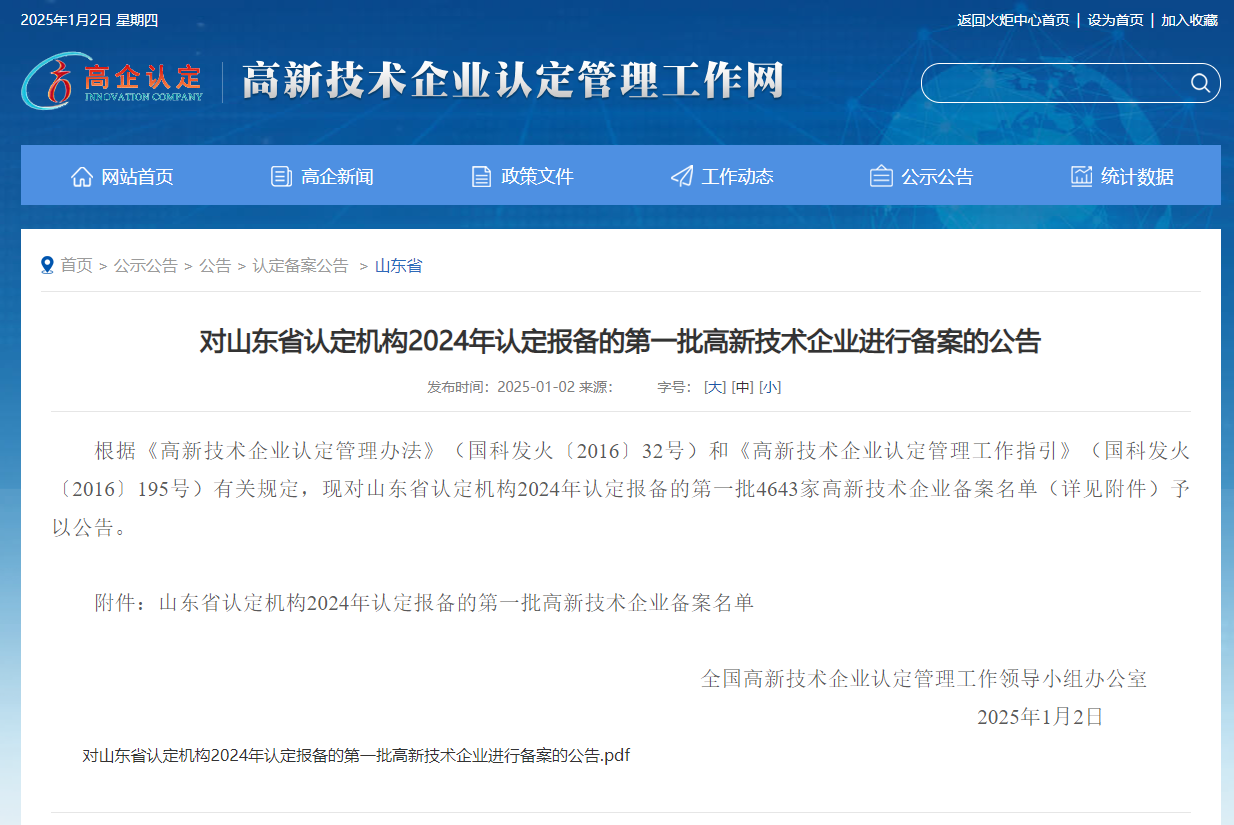This screenshot has width=1234, height=825.
Task: Click the chart icon beside 统计数据
Action: pyautogui.click(x=1081, y=177)
